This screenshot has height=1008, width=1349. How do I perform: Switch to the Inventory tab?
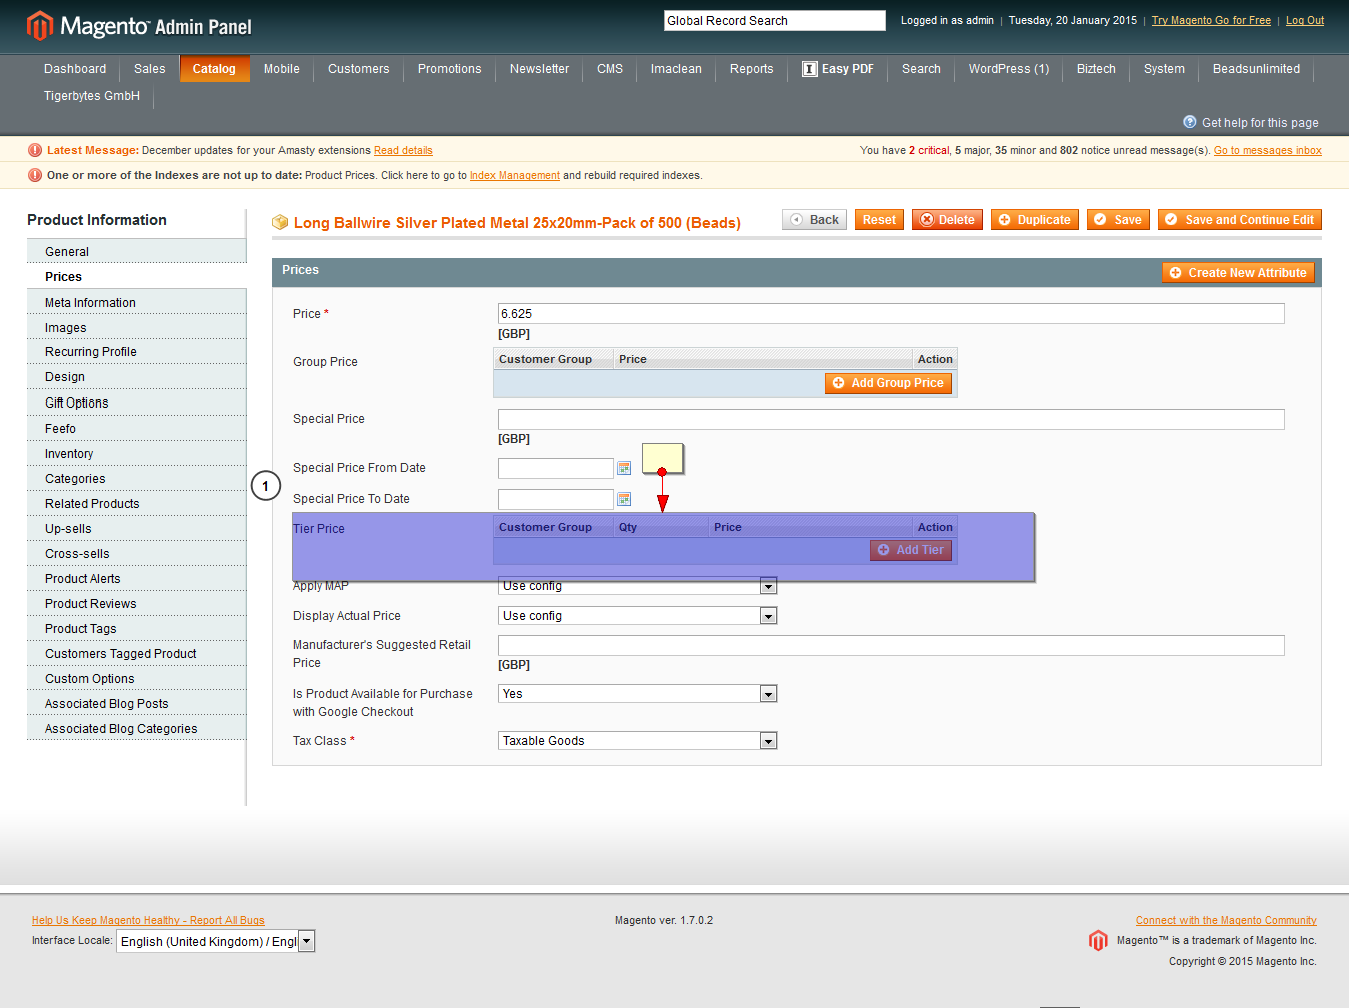point(69,454)
